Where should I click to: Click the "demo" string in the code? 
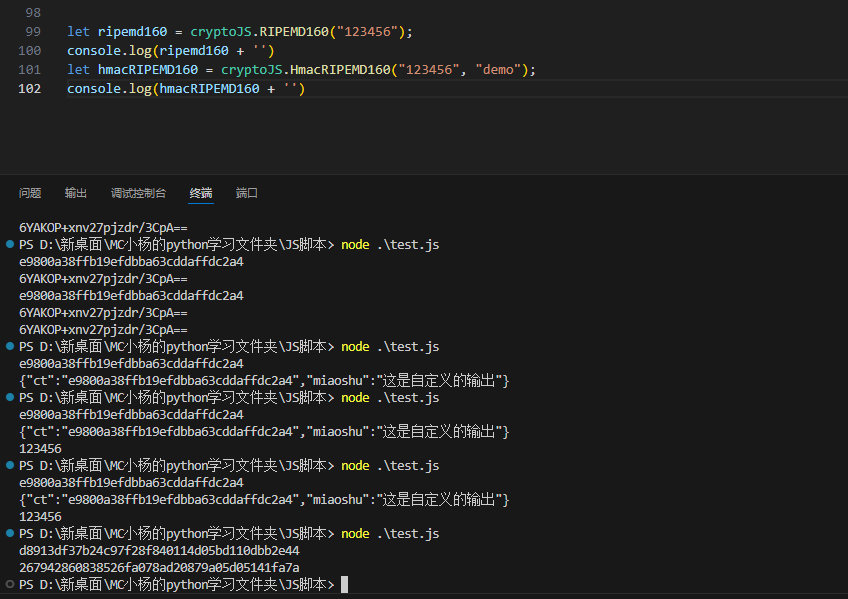tap(500, 70)
